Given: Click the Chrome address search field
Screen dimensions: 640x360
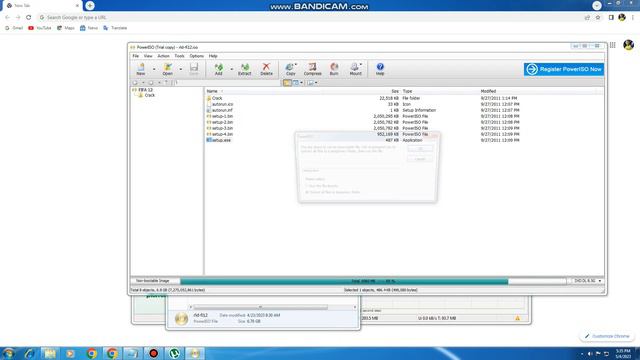Looking at the screenshot, I should [x=310, y=18].
